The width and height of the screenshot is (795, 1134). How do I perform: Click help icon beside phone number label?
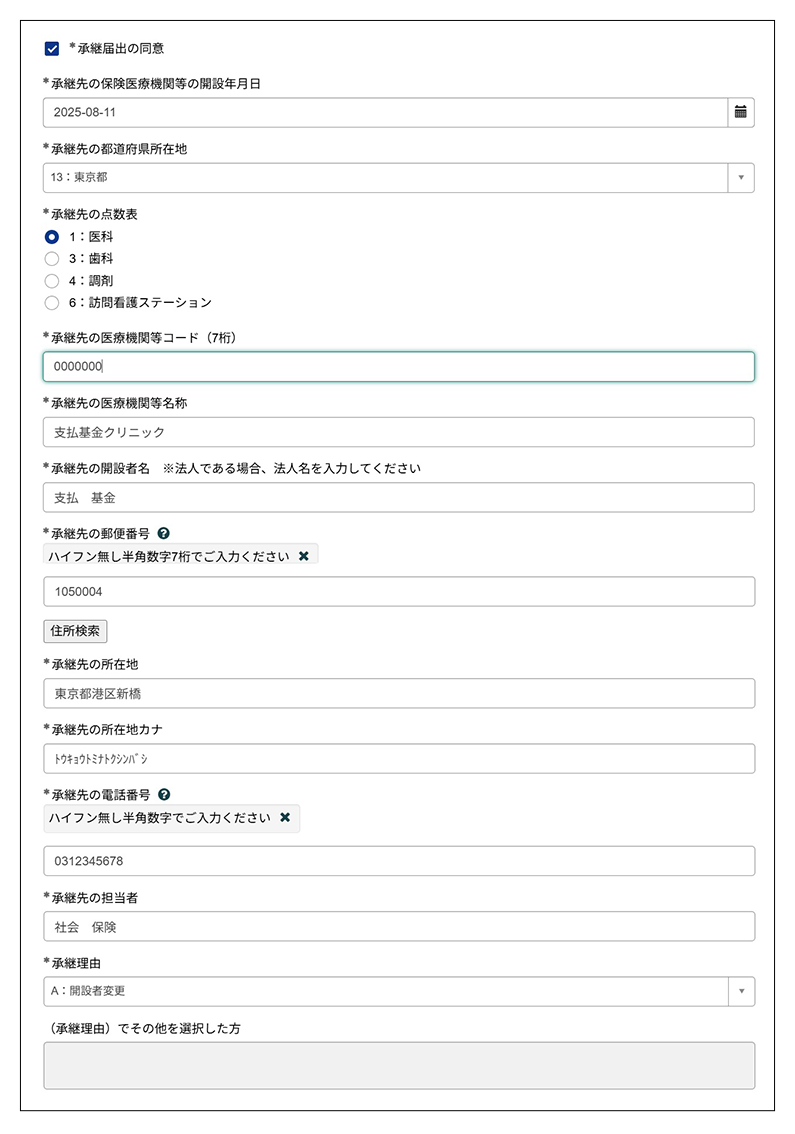pos(164,795)
